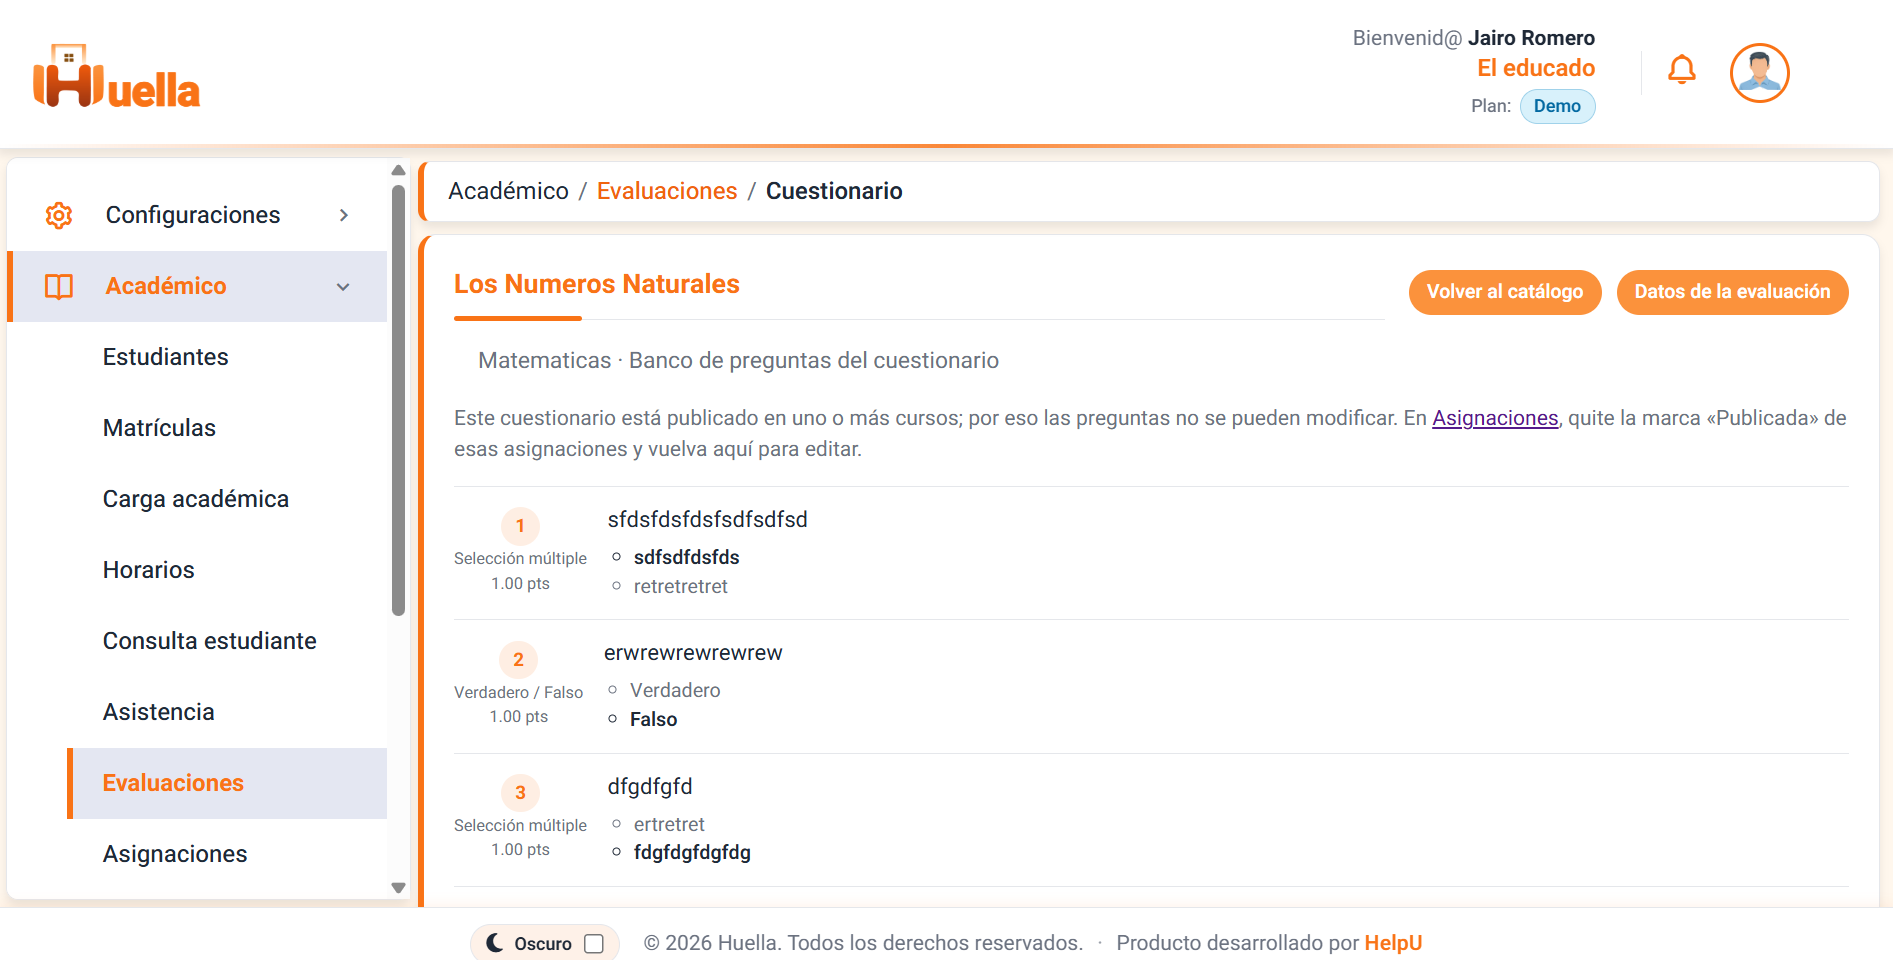Select answer 'retretretret' in question 1
This screenshot has width=1893, height=960.
coord(680,586)
